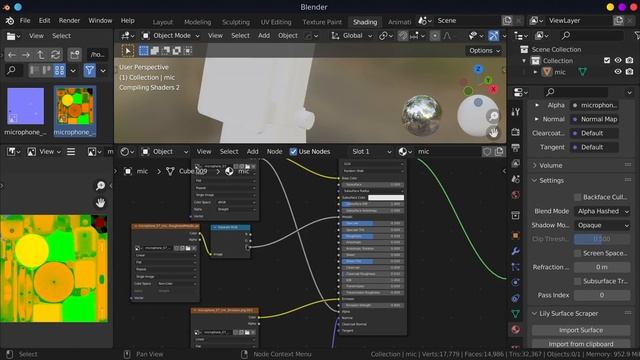Open the Output properties tab

pos(516,147)
